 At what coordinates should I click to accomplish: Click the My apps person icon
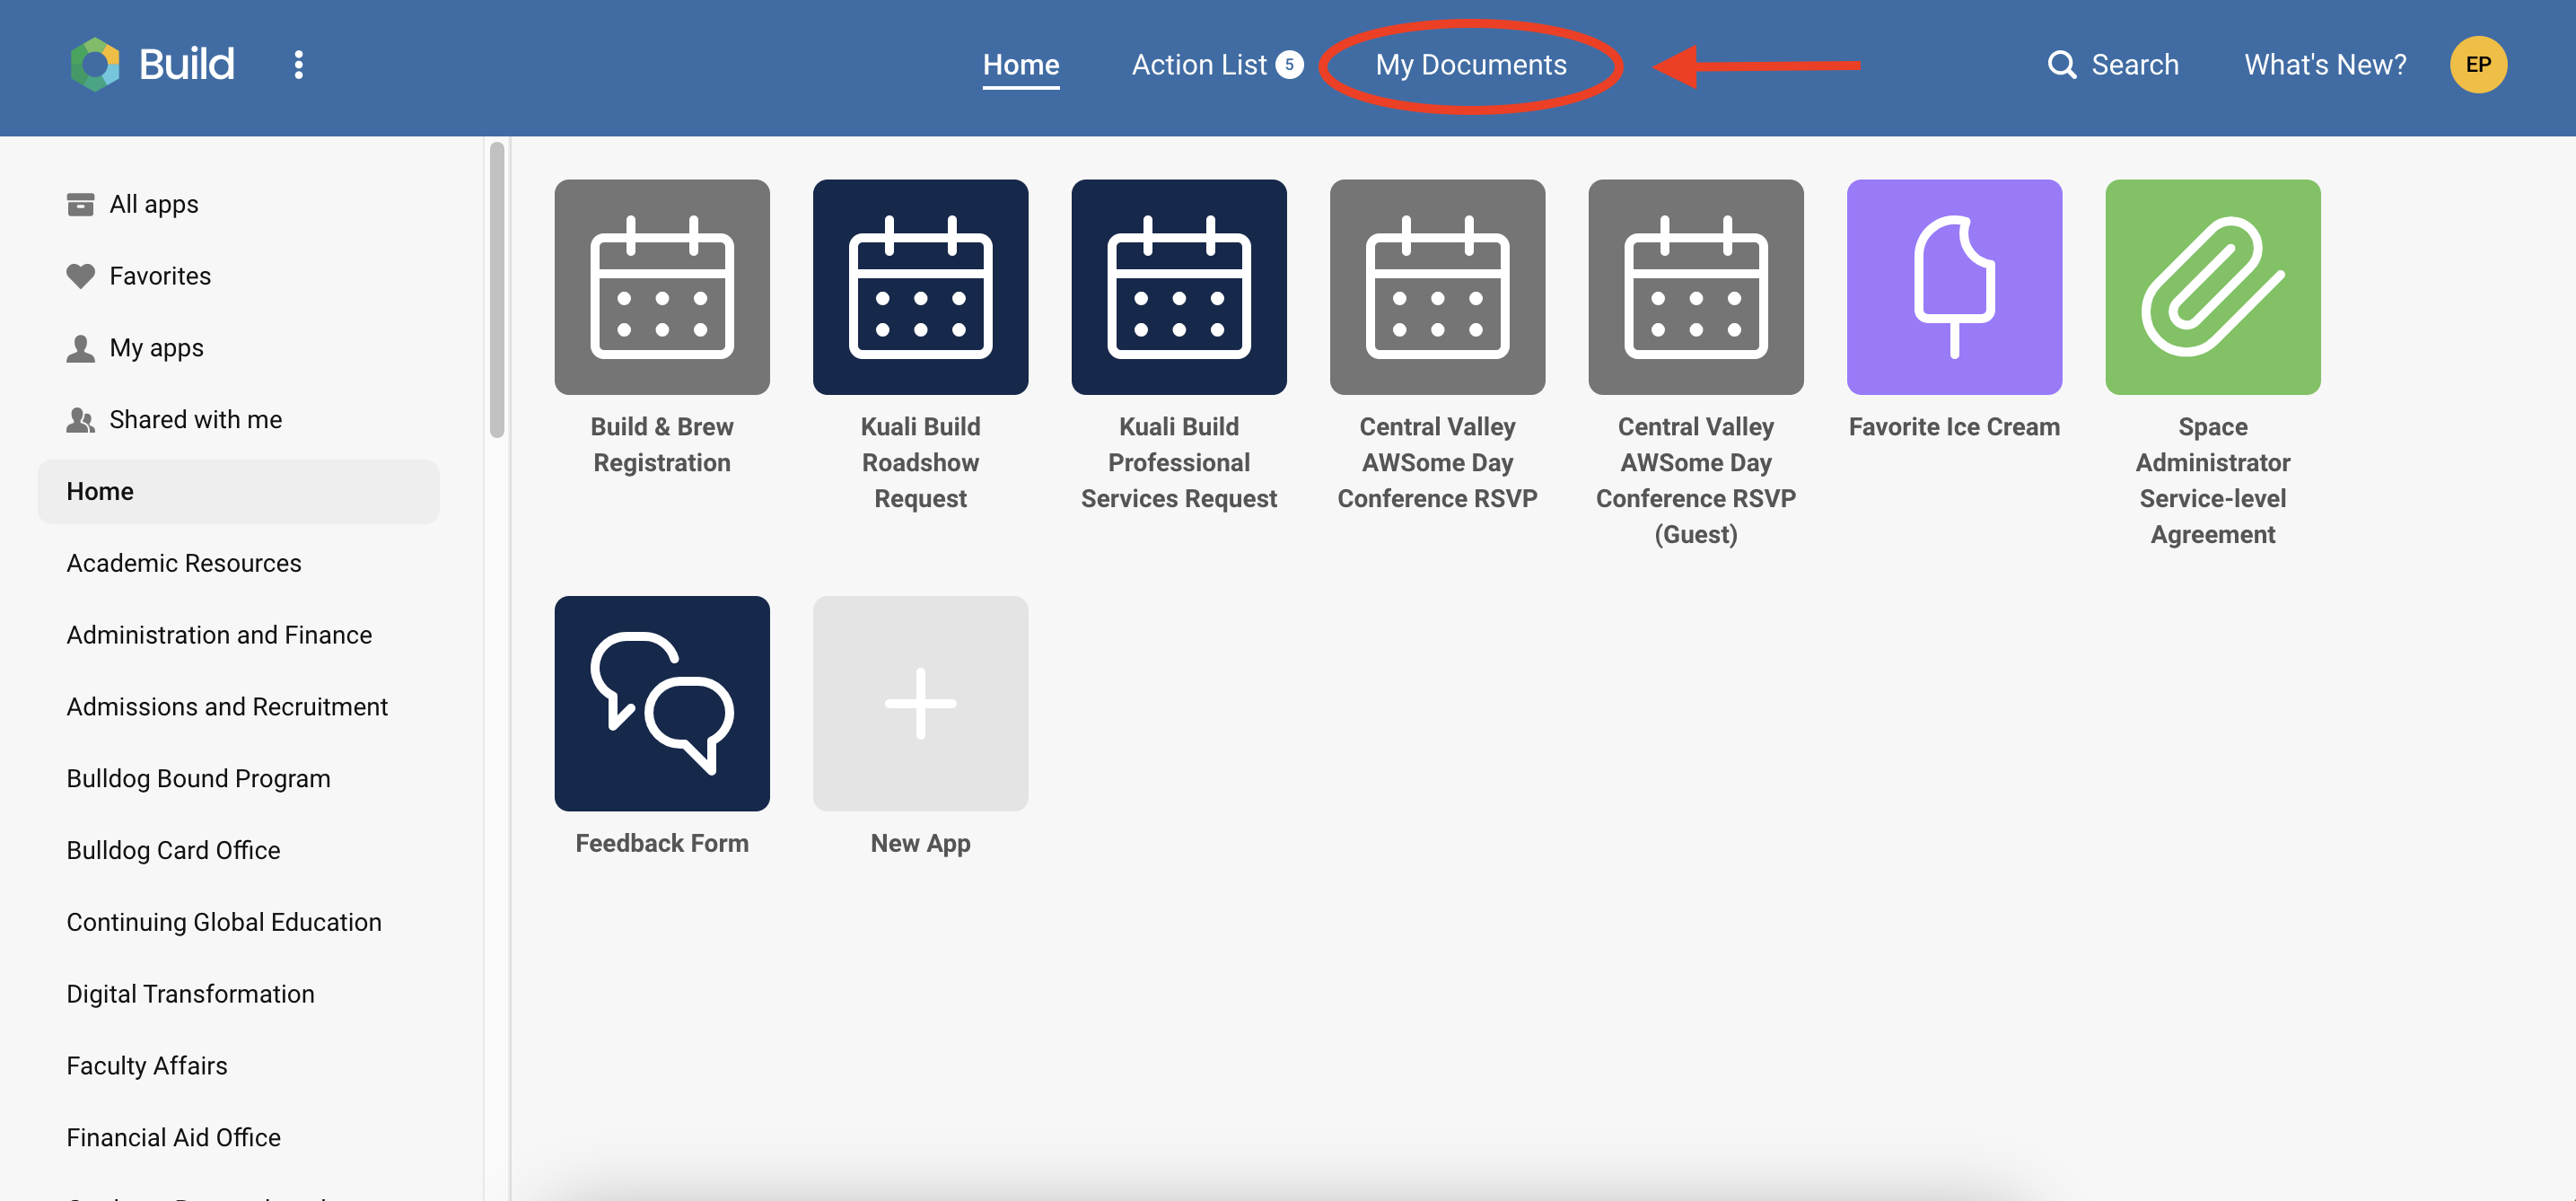pos(80,348)
